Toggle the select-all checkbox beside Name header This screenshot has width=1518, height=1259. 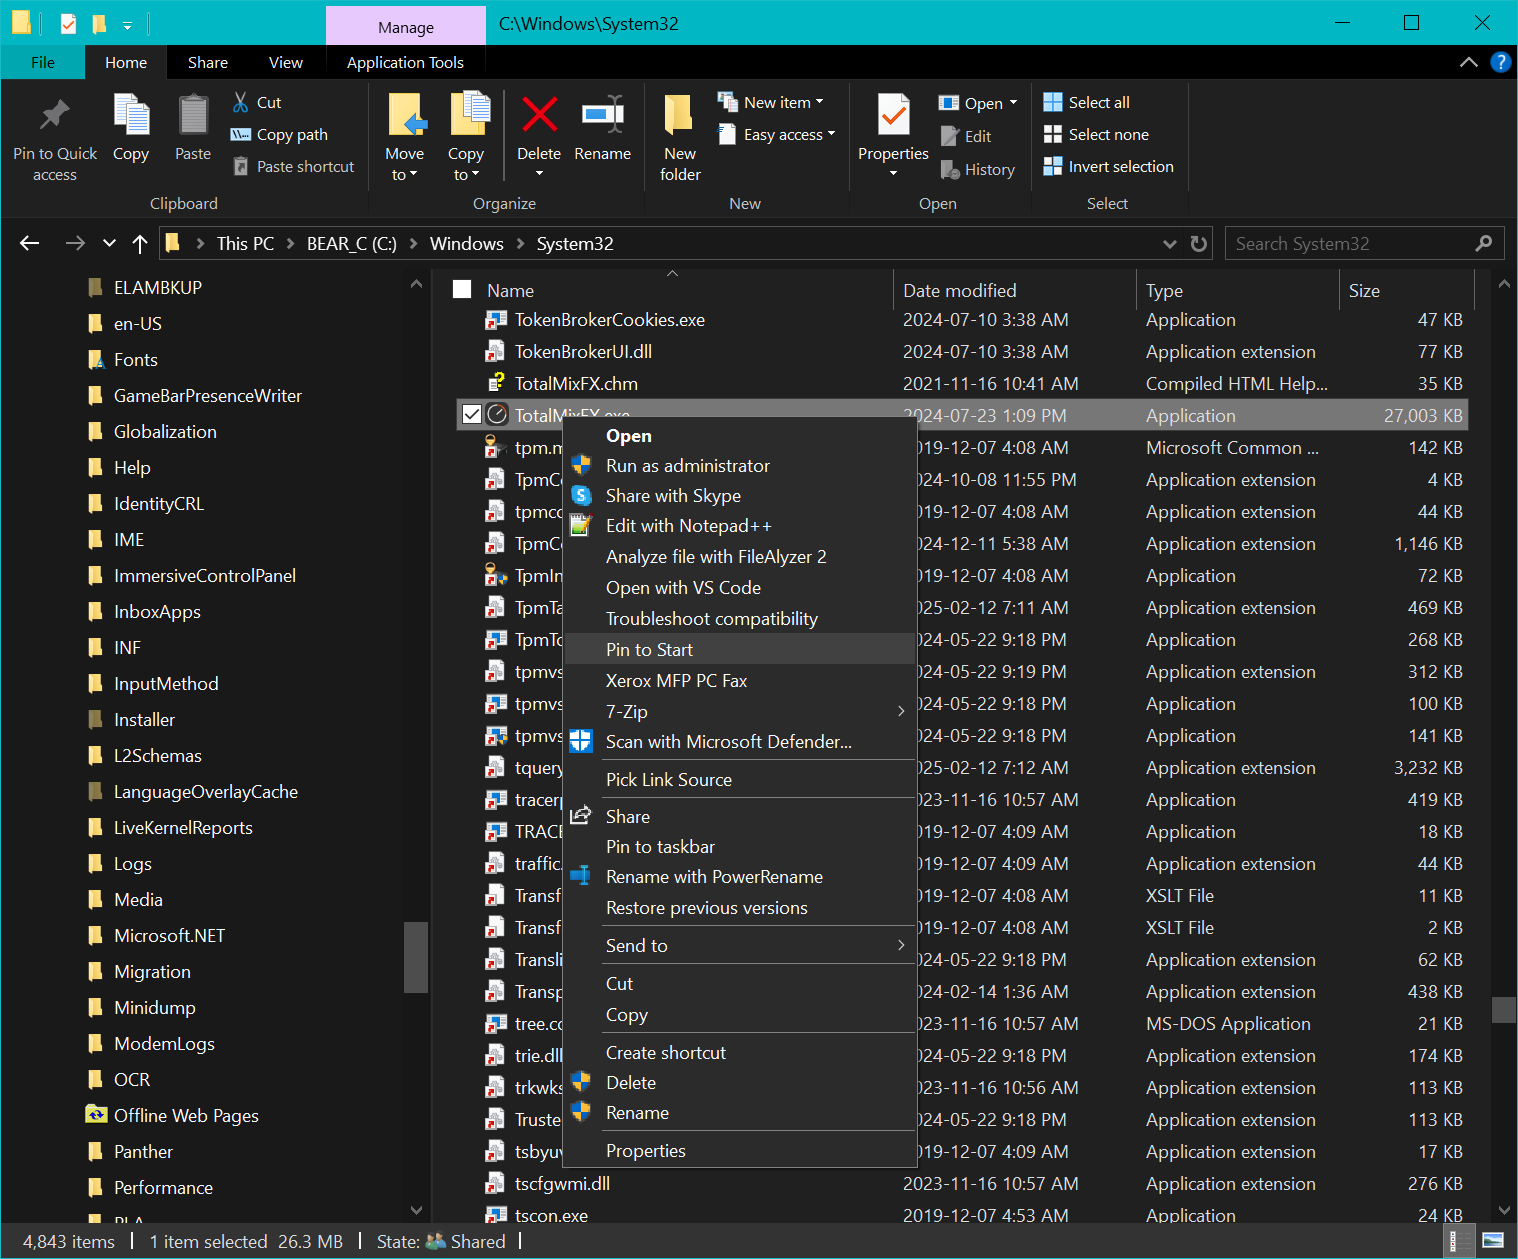pyautogui.click(x=462, y=290)
